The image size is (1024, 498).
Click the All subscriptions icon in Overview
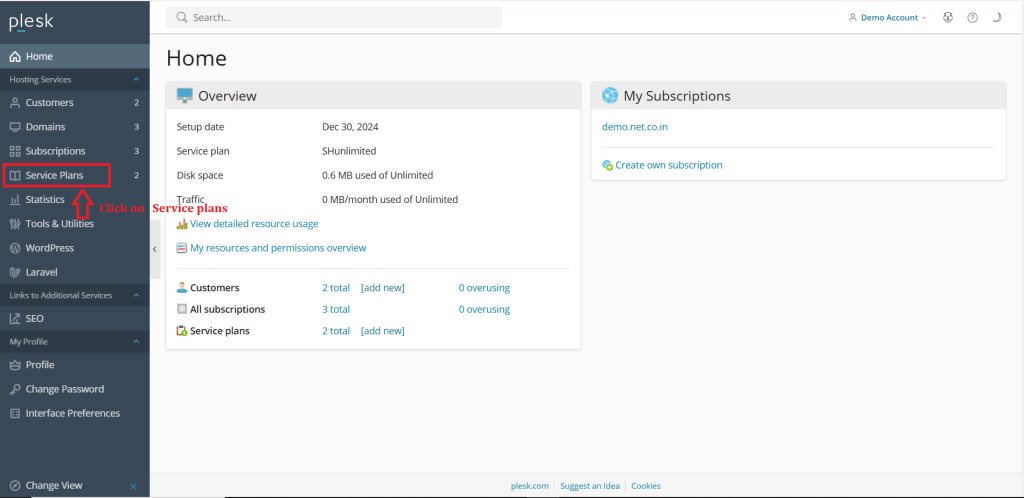[182, 309]
